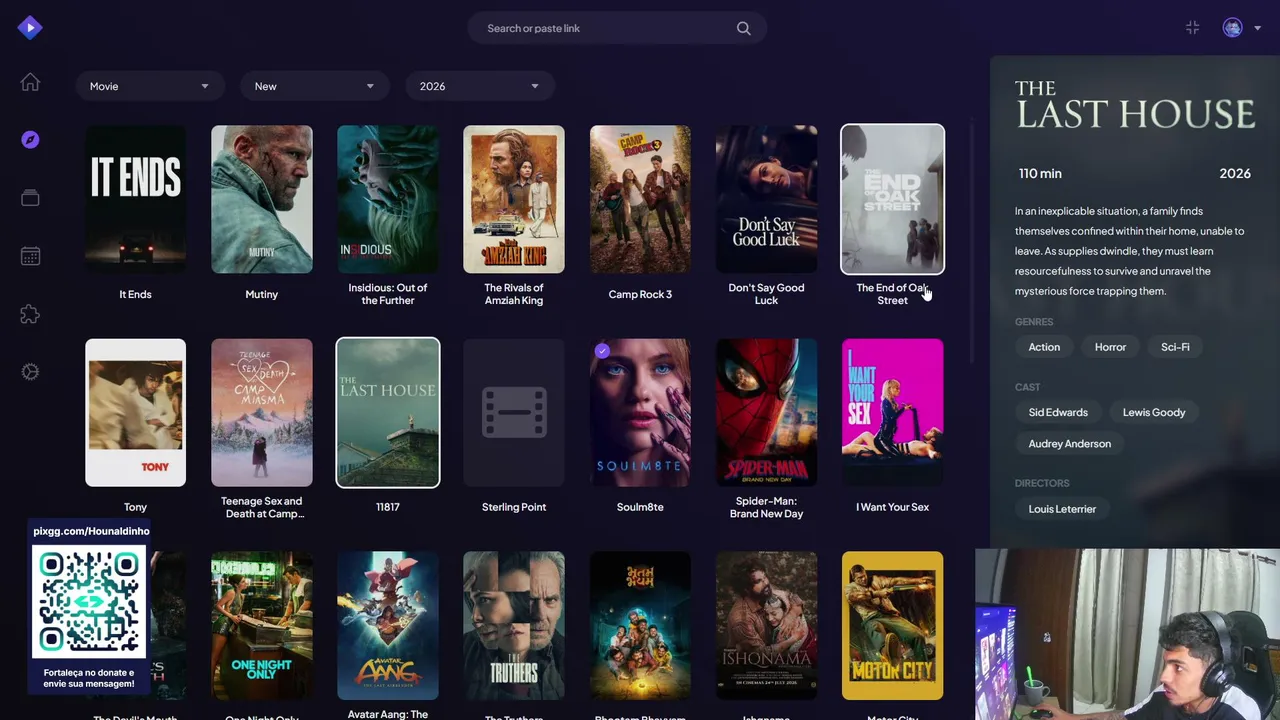Select the I Want Your Sex poster
This screenshot has height=720, width=1280.
[x=892, y=412]
